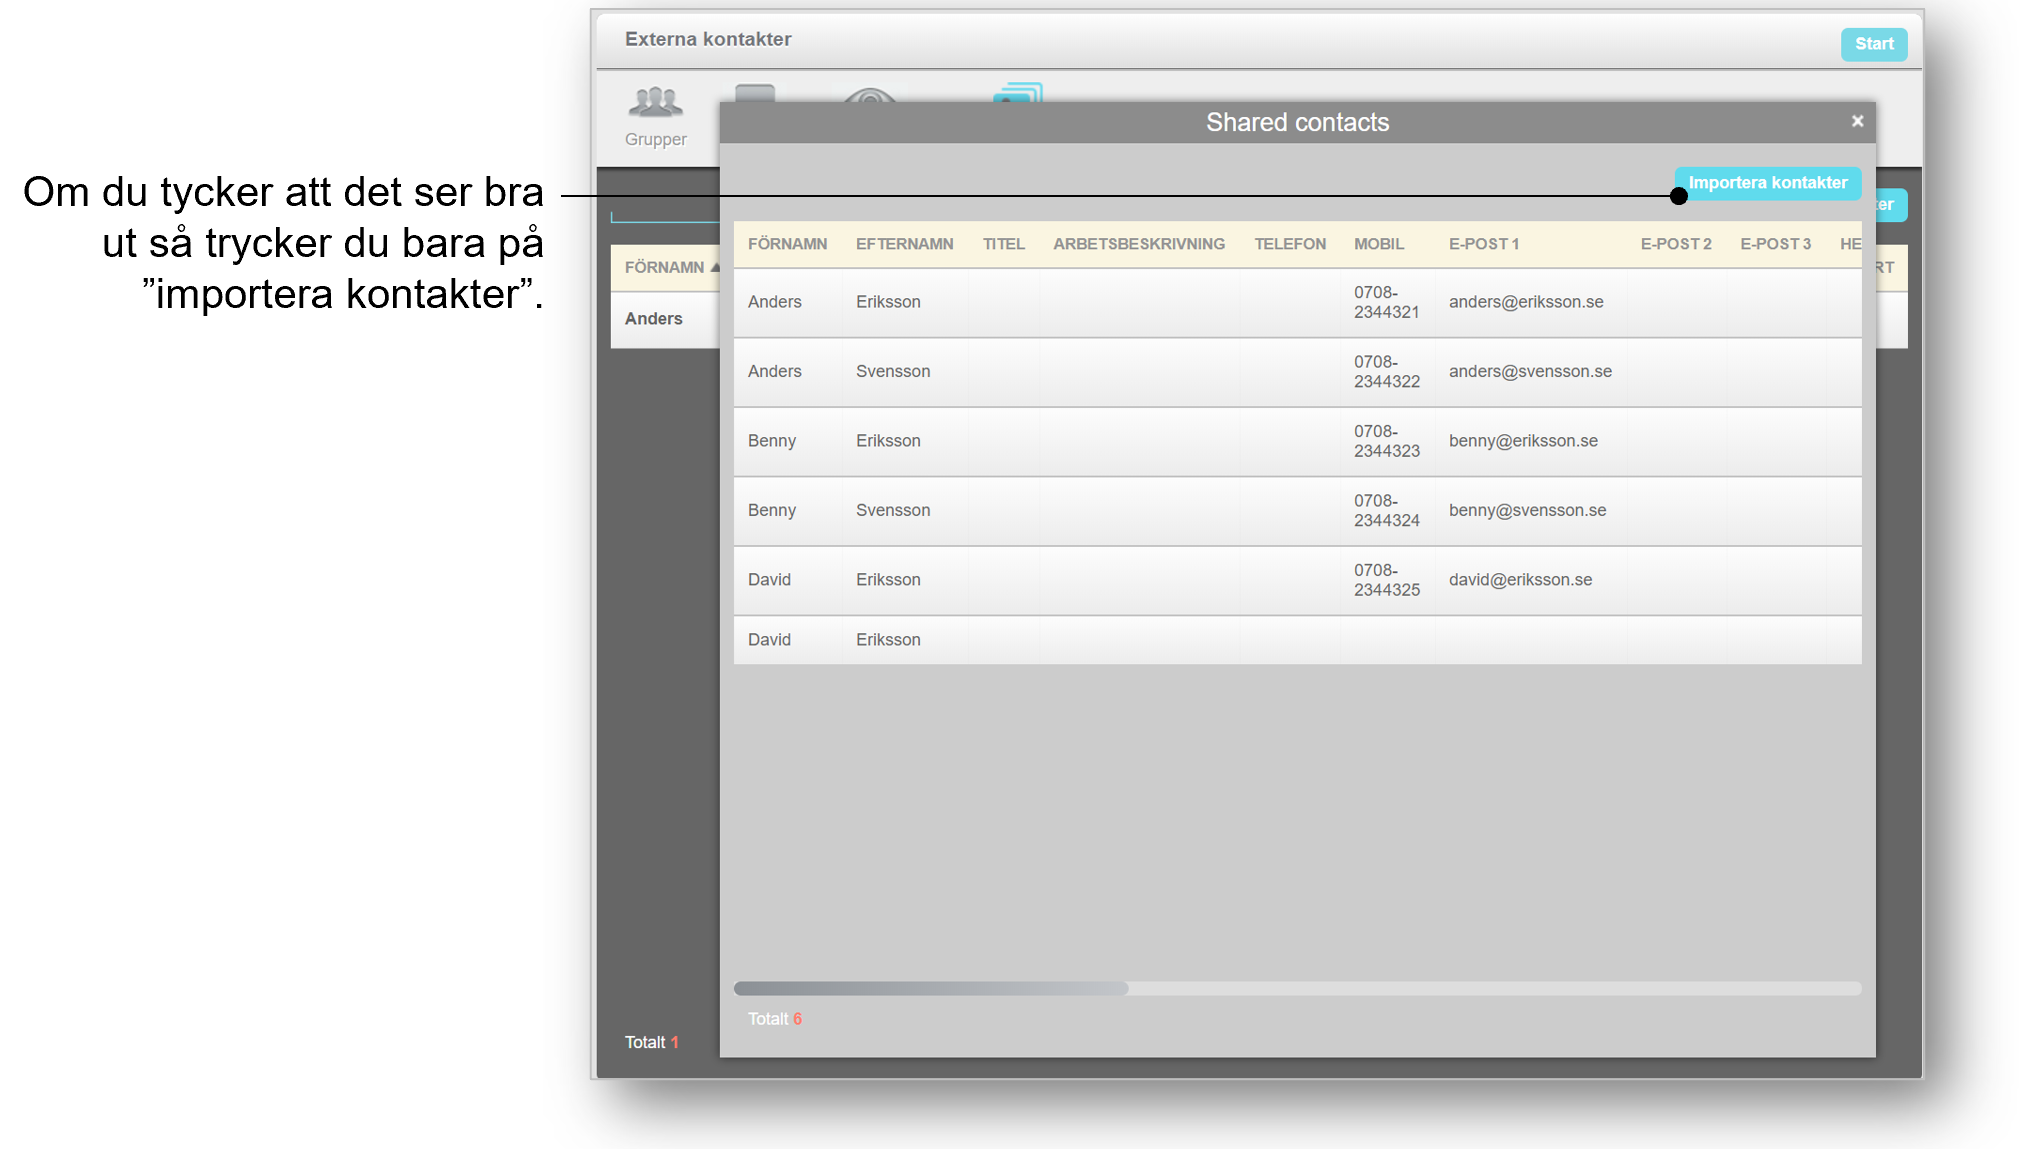Screen dimensions: 2021x1149
Task: Click the email anders@svensson.se
Action: [1530, 371]
